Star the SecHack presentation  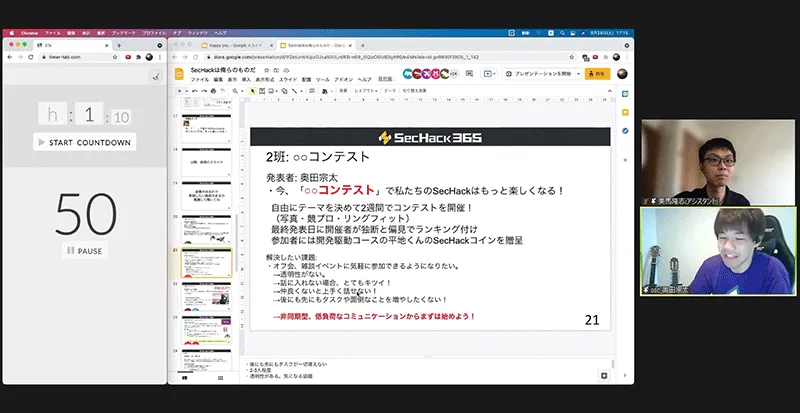coord(266,70)
